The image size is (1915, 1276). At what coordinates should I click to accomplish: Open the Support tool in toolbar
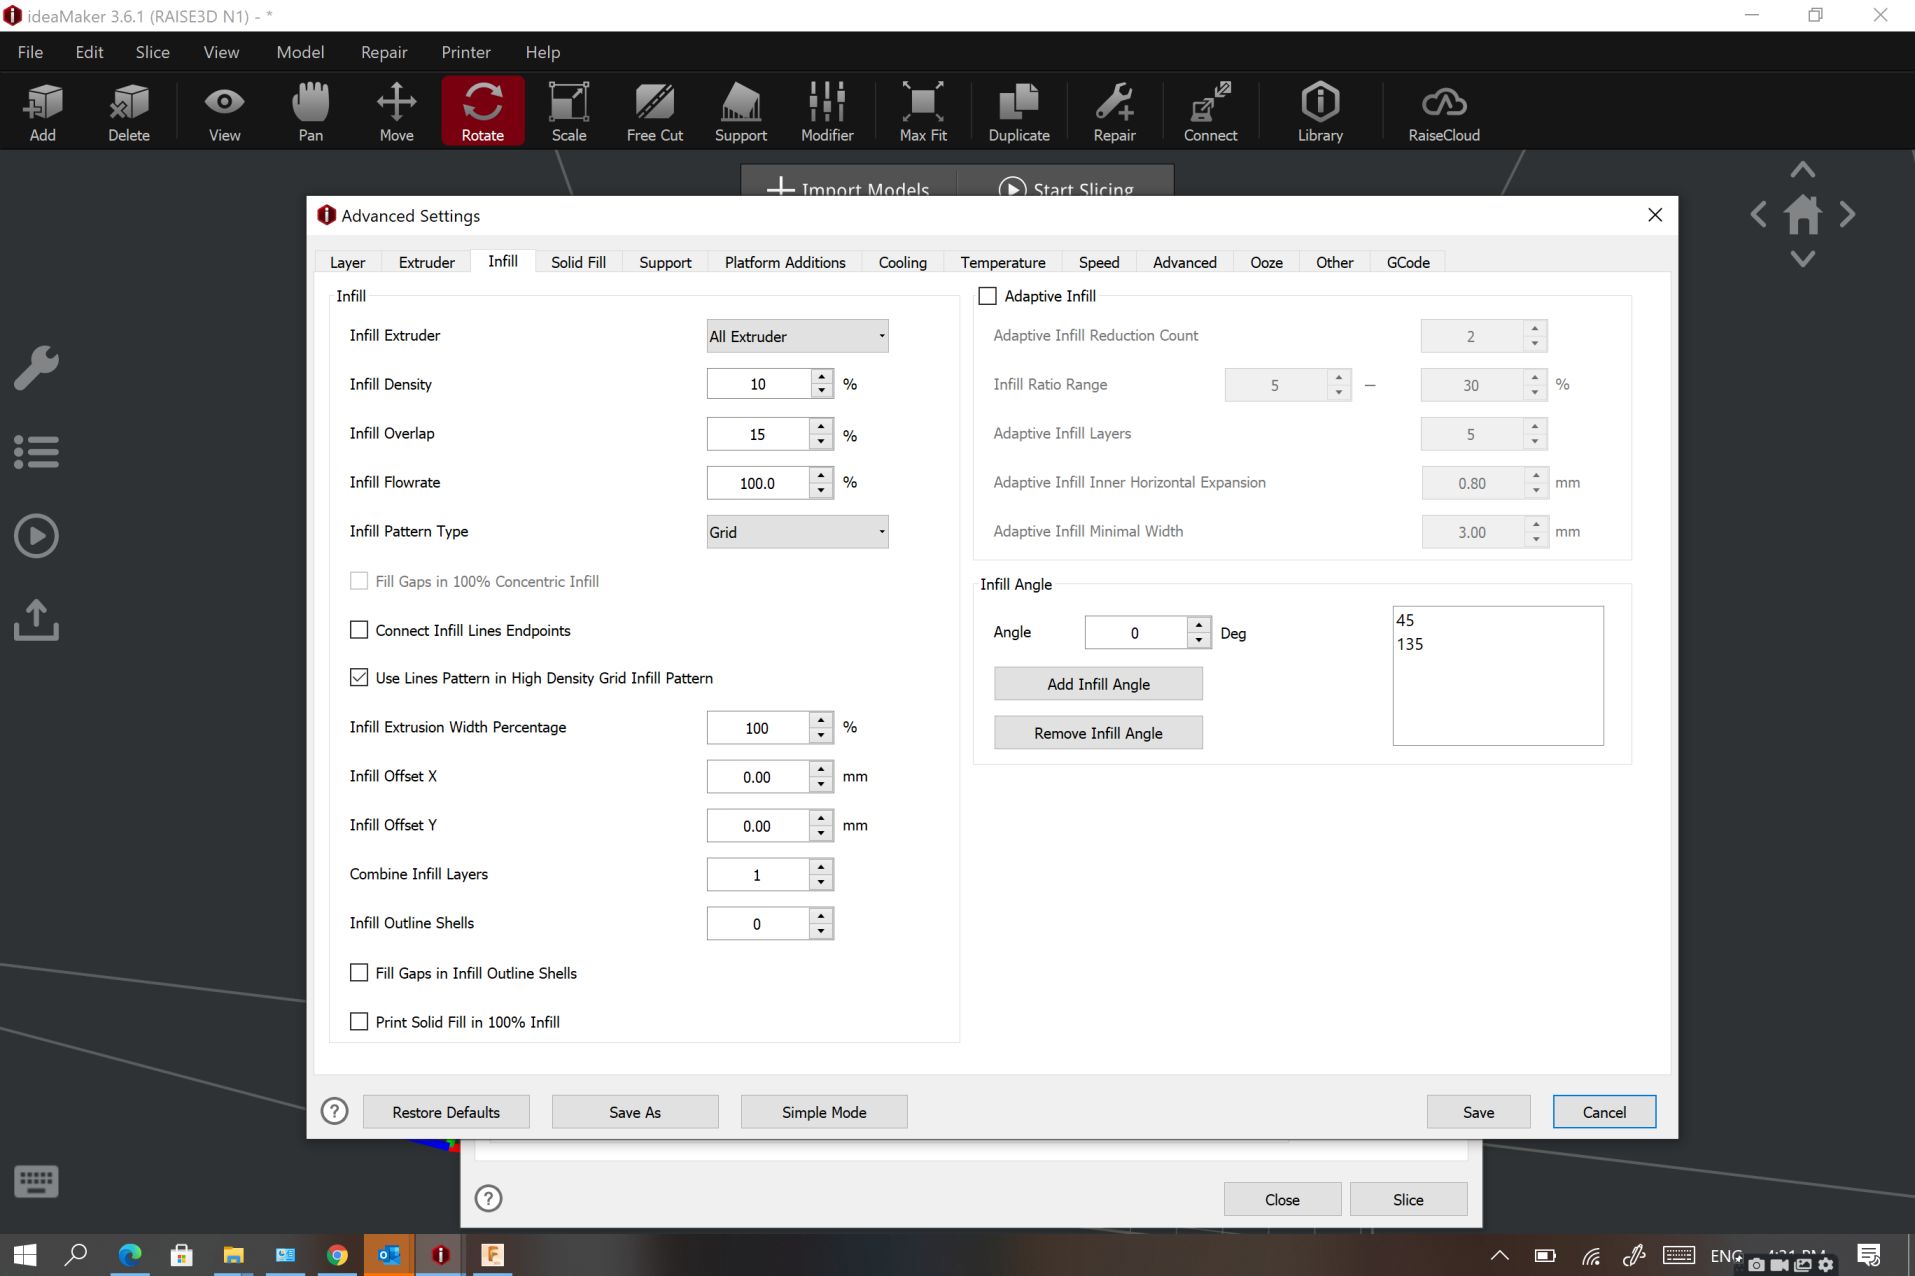click(741, 111)
